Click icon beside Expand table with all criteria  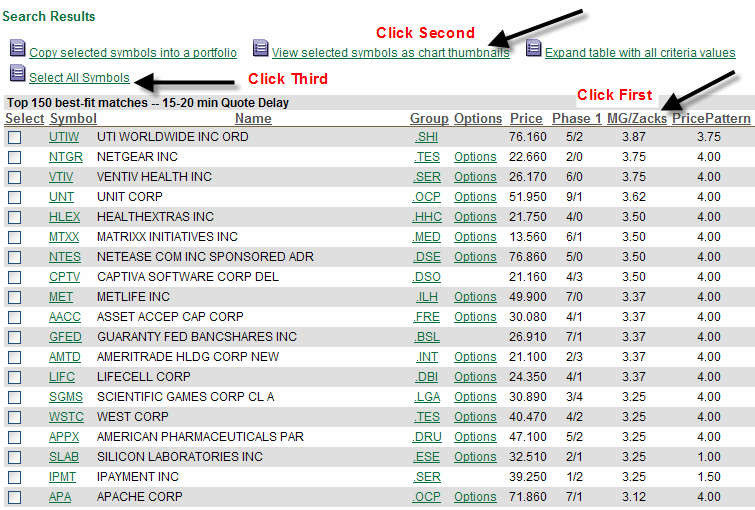tap(534, 48)
